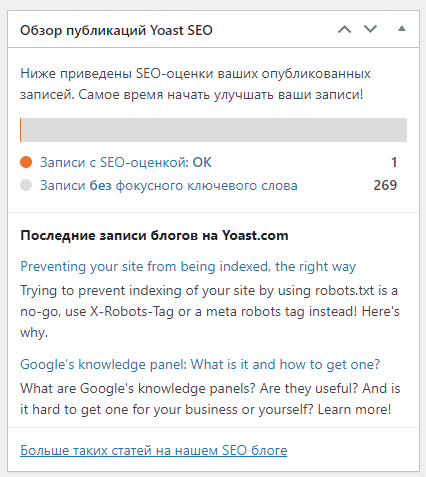The height and width of the screenshot is (477, 426).
Task: Open Google's knowledge panel article link
Action: coord(200,364)
